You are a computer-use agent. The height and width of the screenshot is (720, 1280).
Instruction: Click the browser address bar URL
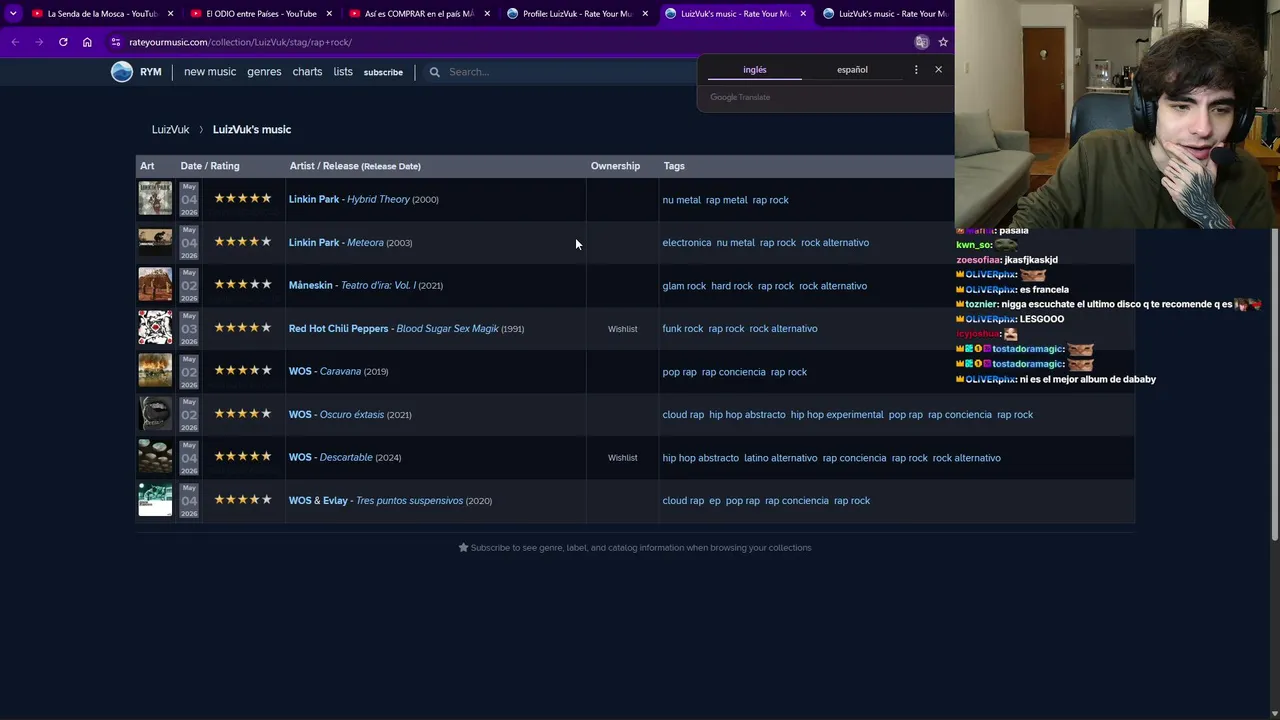(240, 42)
